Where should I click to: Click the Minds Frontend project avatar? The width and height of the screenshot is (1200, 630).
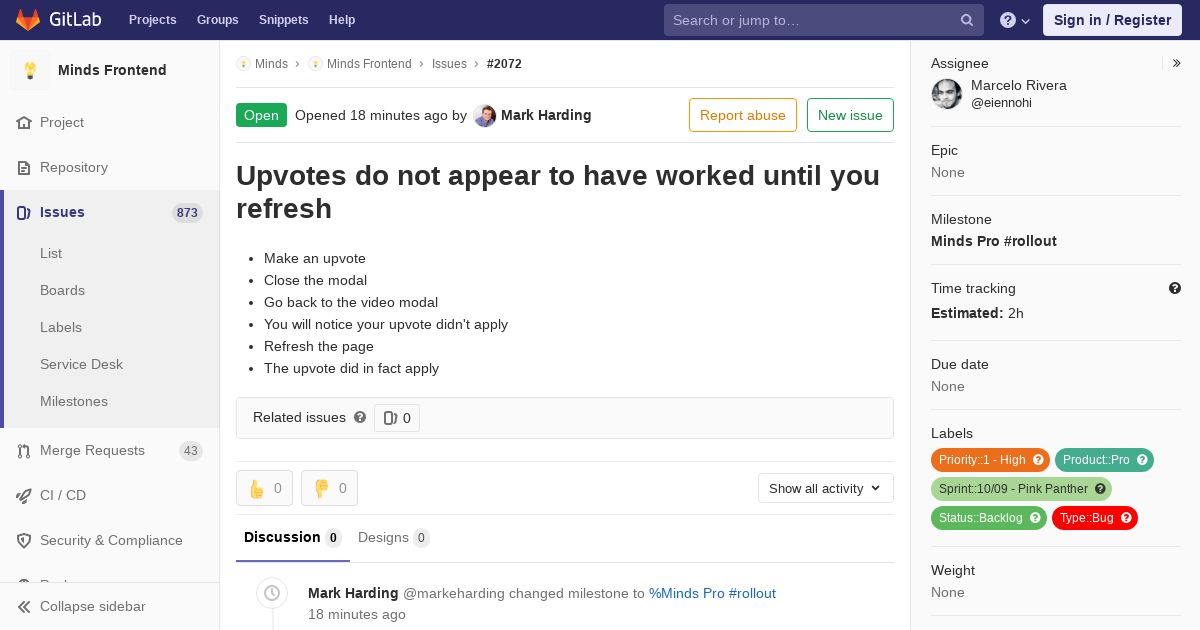tap(30, 70)
